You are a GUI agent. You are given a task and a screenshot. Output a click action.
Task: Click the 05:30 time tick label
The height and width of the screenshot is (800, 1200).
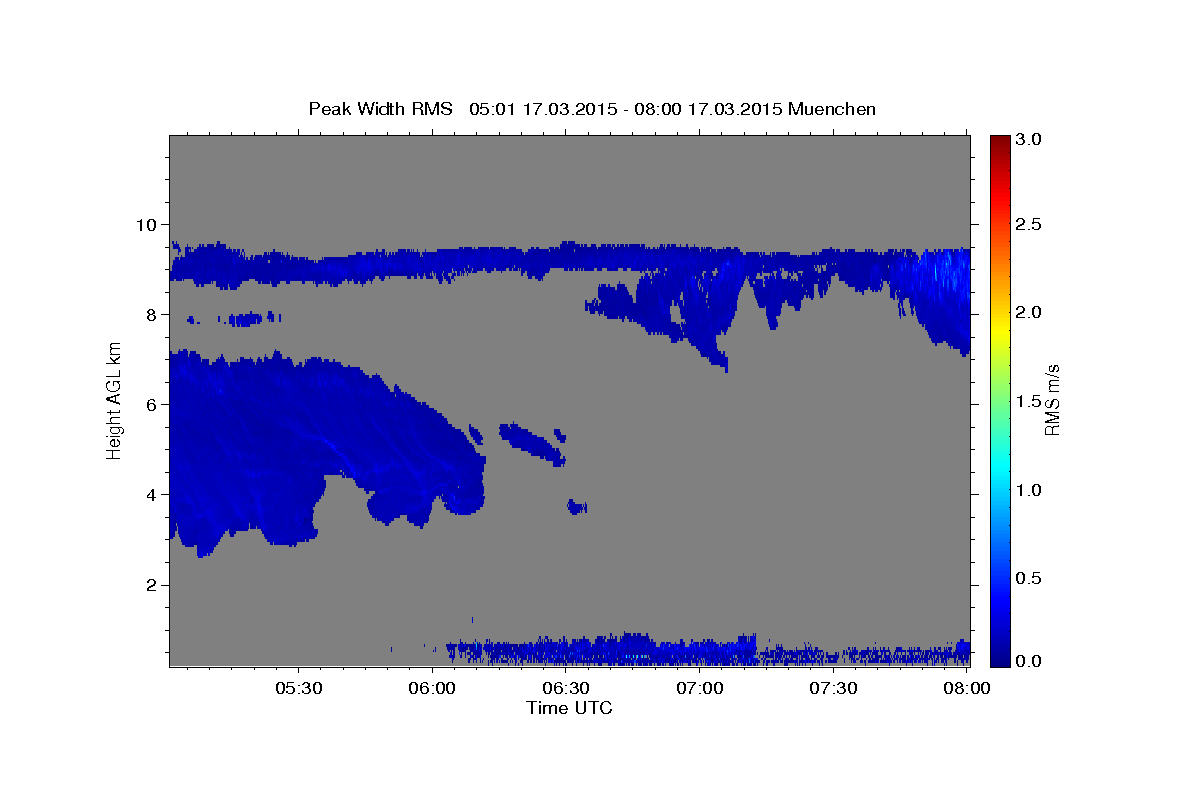(299, 688)
